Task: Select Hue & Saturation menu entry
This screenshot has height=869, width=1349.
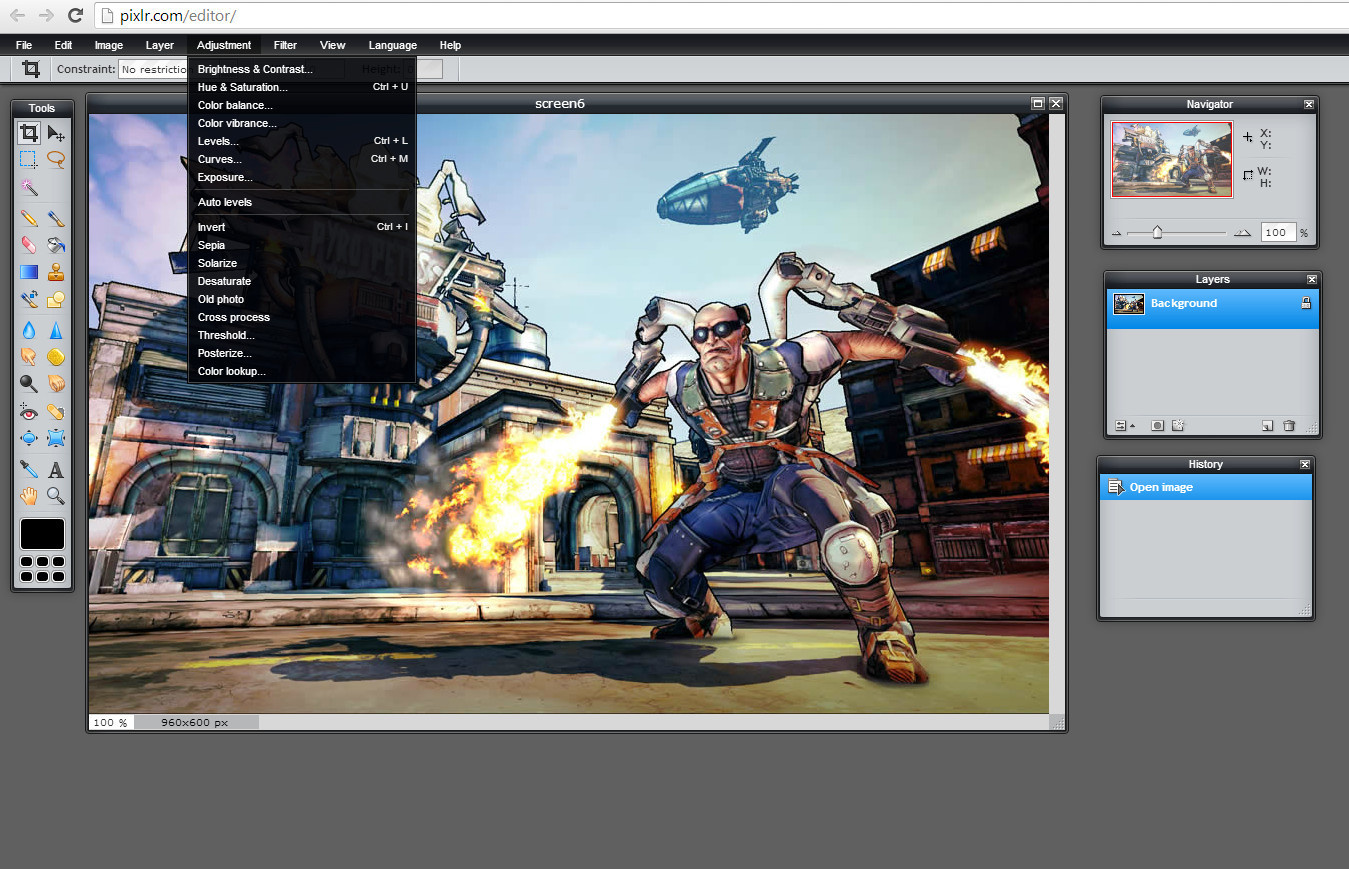Action: coord(243,87)
